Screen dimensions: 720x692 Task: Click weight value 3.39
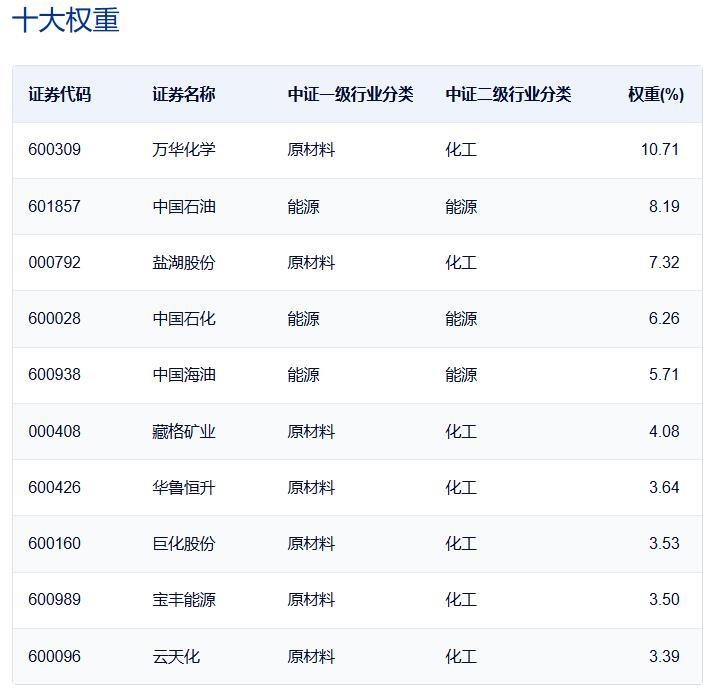664,656
